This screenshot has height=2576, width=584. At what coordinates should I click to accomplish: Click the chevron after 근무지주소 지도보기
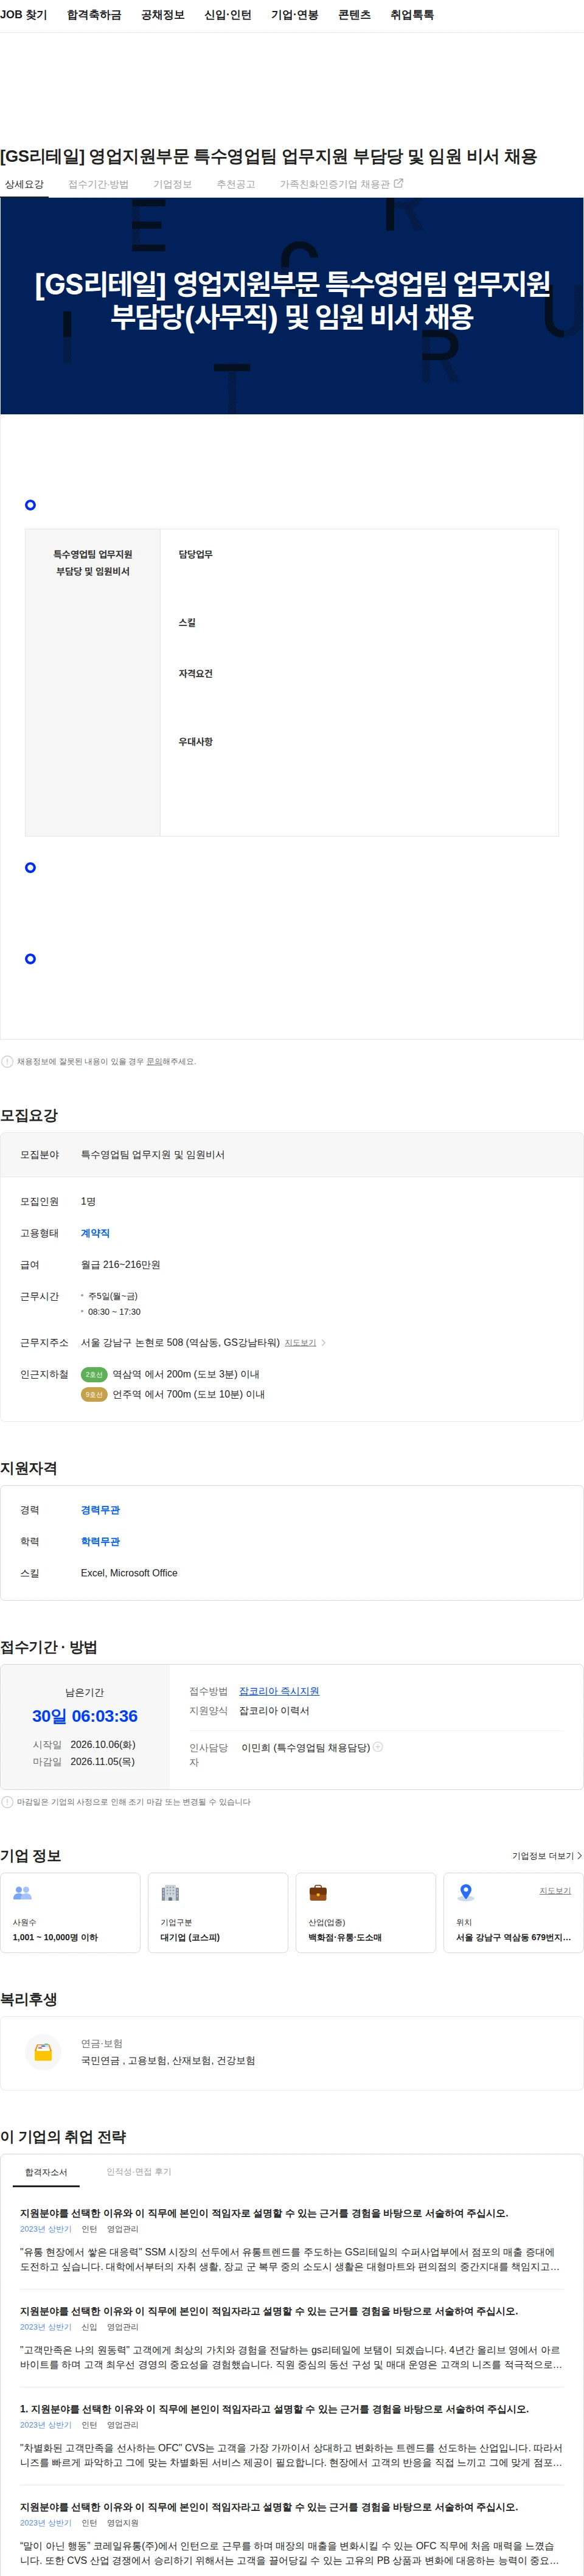tap(323, 1343)
